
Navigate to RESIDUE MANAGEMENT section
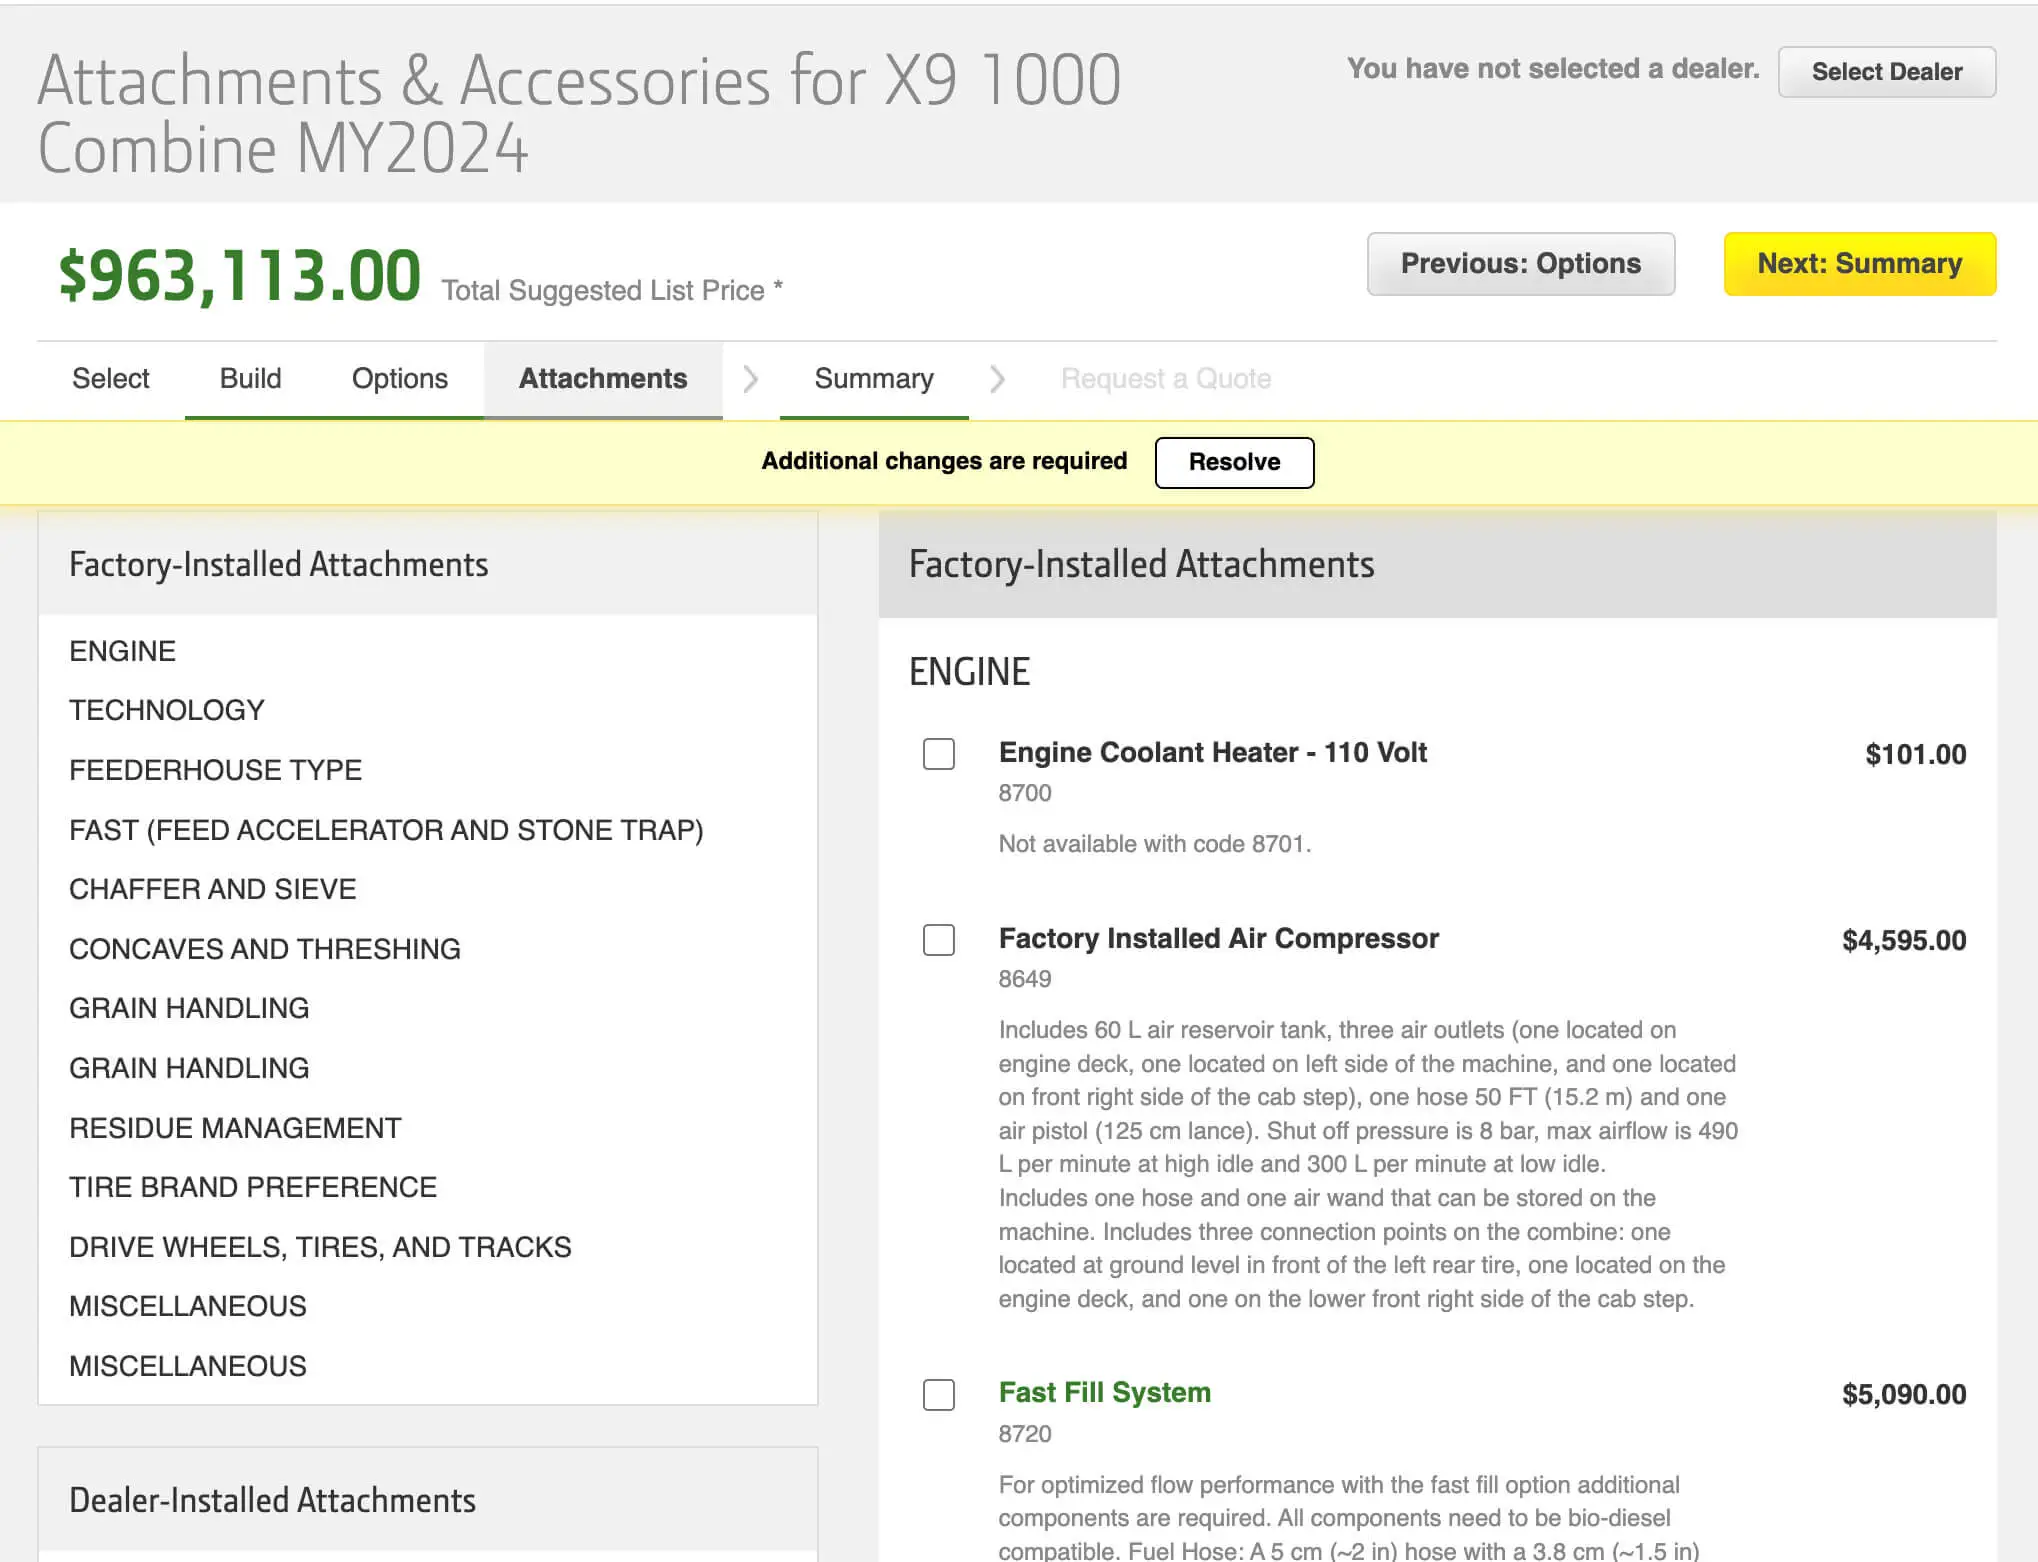coord(235,1128)
